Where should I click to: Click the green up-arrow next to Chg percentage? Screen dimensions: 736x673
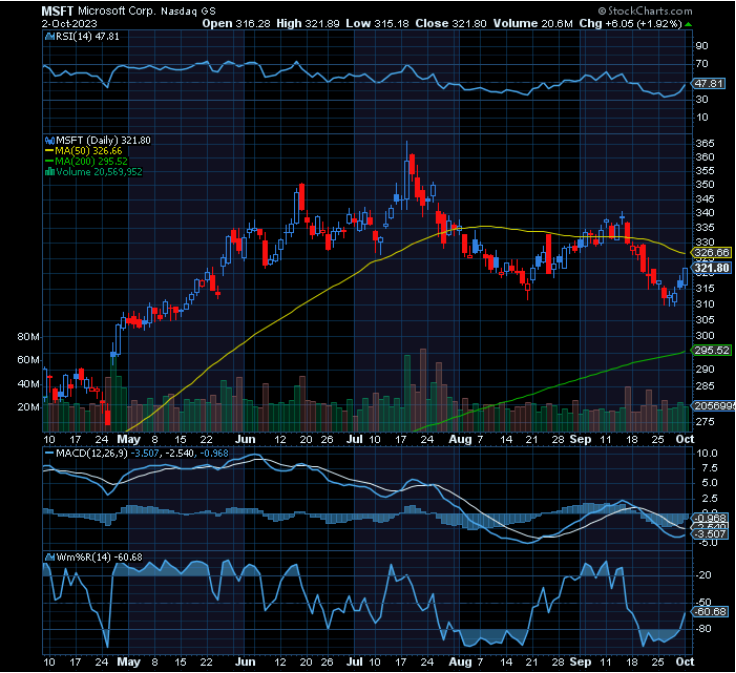(689, 24)
